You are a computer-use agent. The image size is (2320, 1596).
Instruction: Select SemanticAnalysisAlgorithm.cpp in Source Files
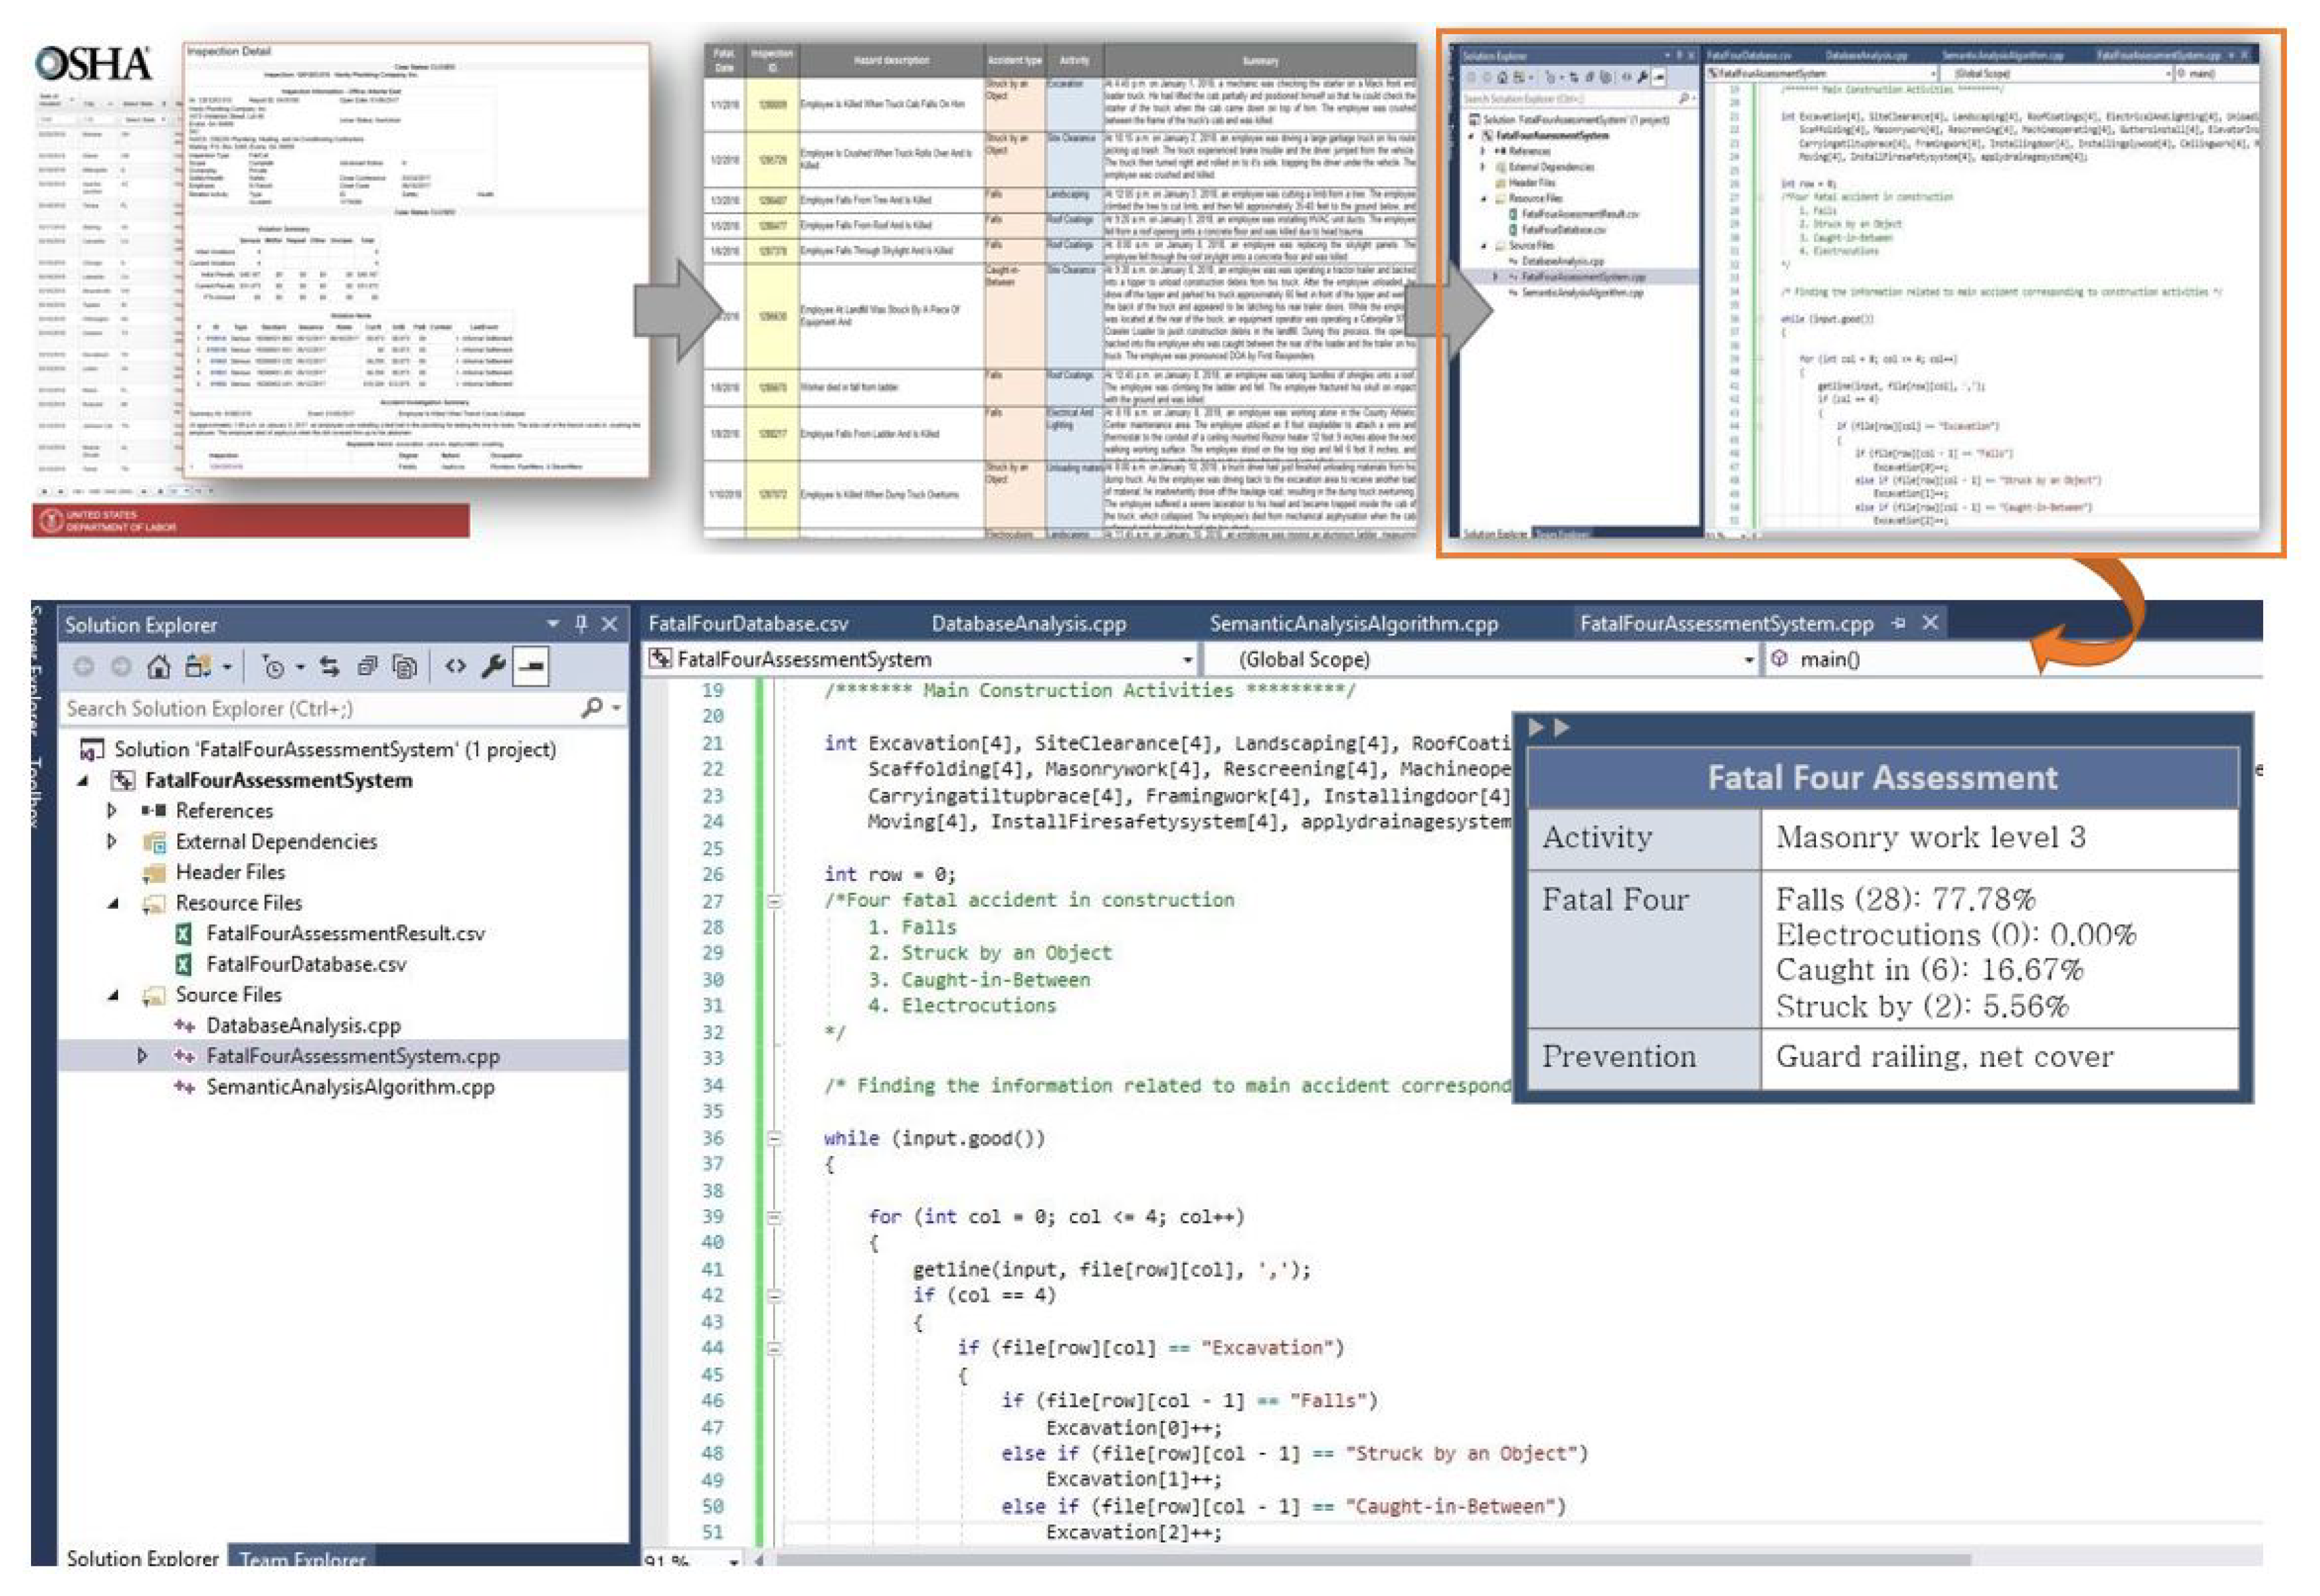(x=350, y=1088)
